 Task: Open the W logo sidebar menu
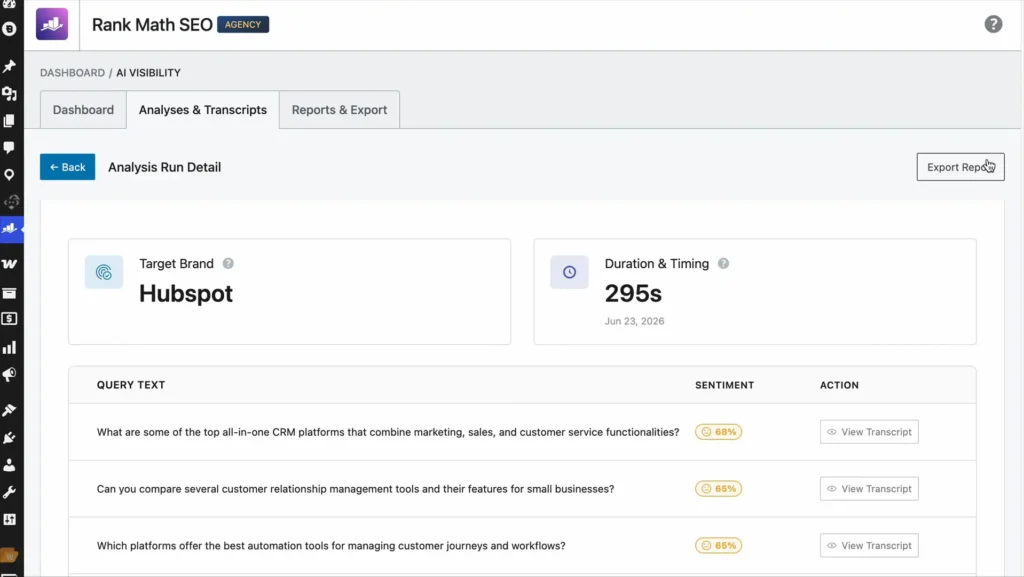coord(9,264)
